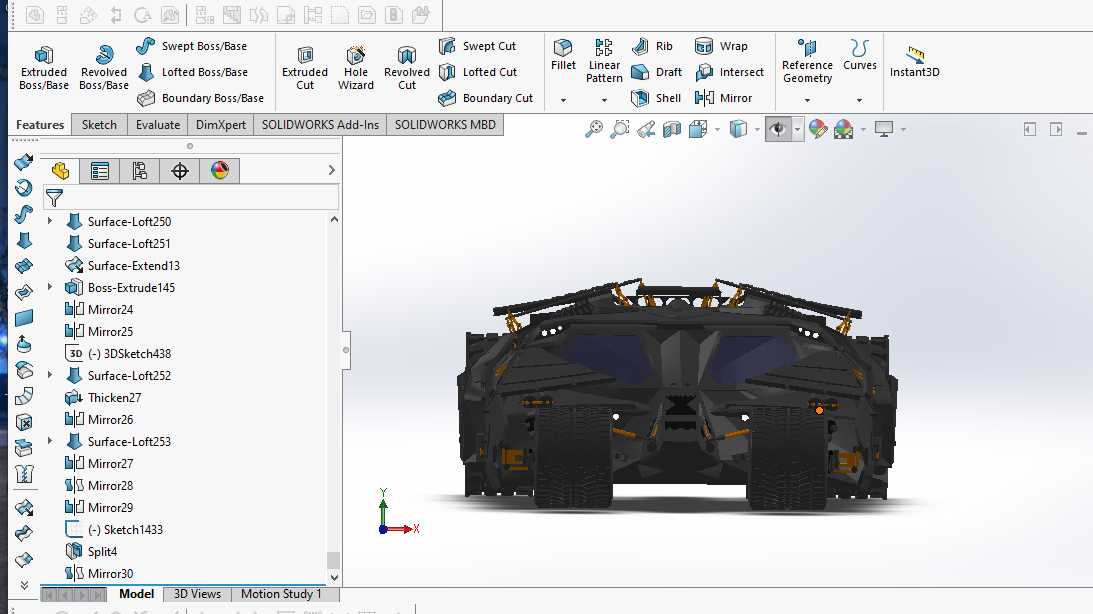Screen dimensions: 1093x614
Task: Launch Instant3D
Action: (915, 61)
